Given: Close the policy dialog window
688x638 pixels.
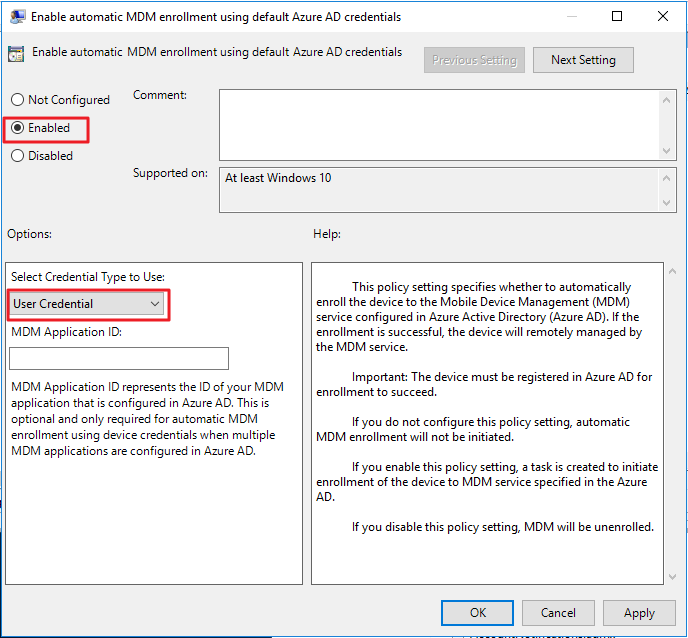Looking at the screenshot, I should (663, 16).
